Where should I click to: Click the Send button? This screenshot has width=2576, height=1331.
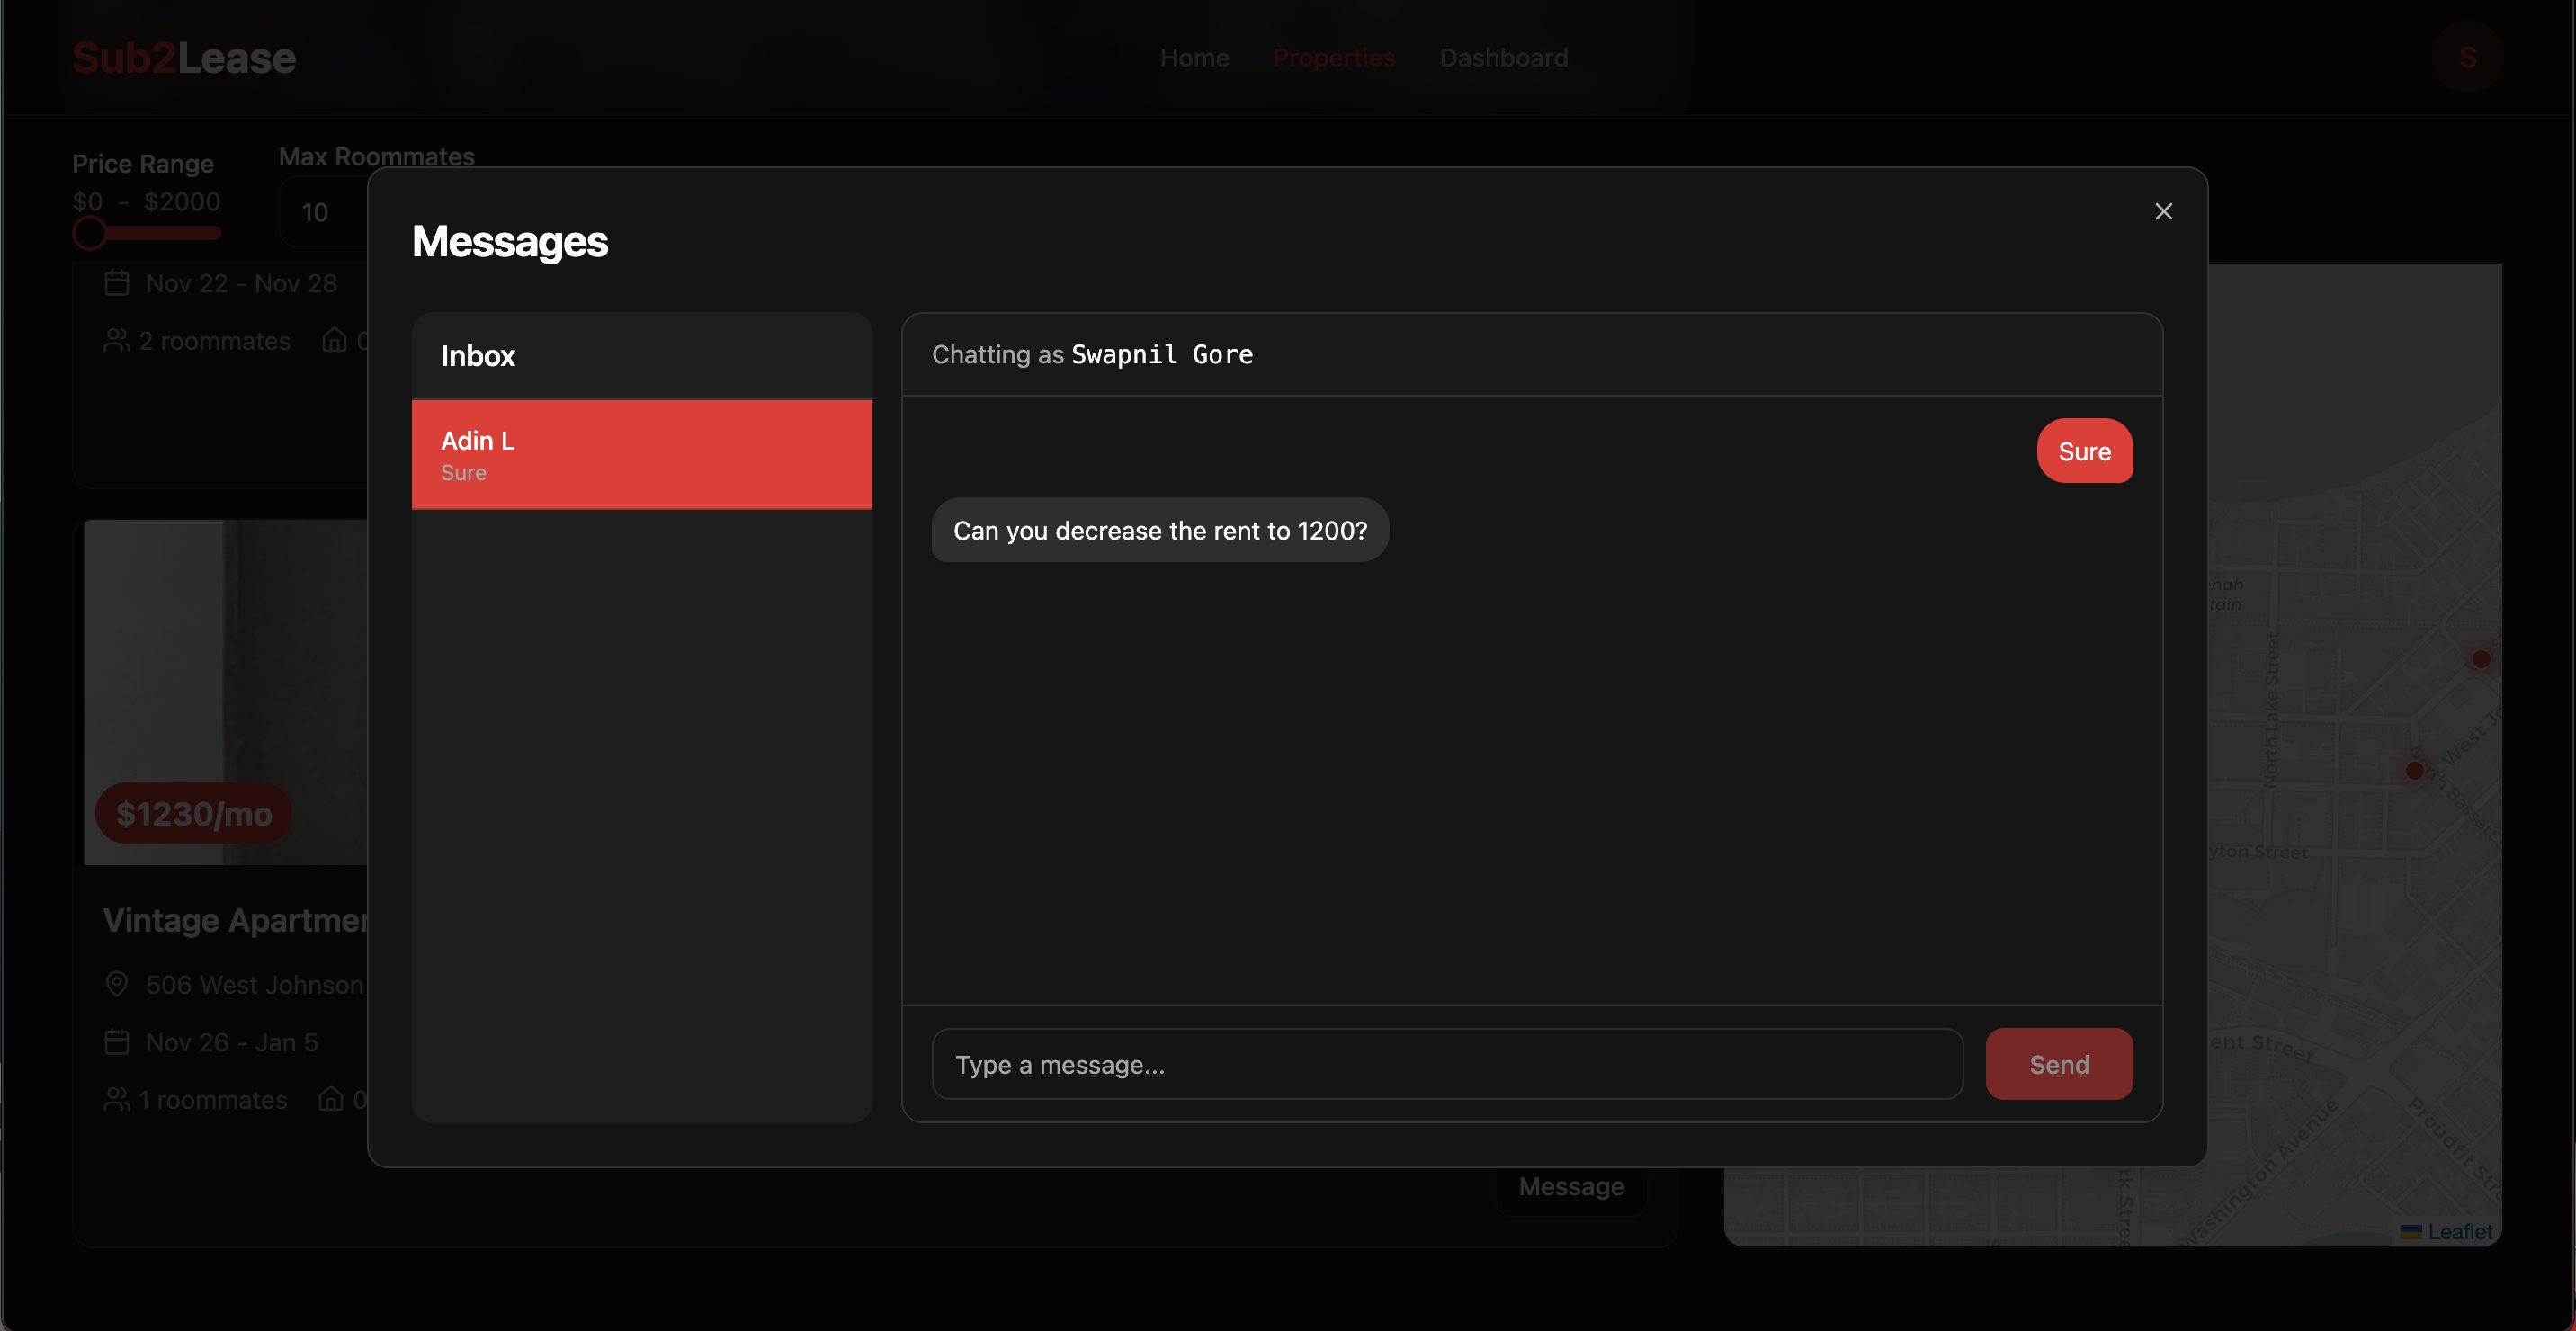(2058, 1064)
